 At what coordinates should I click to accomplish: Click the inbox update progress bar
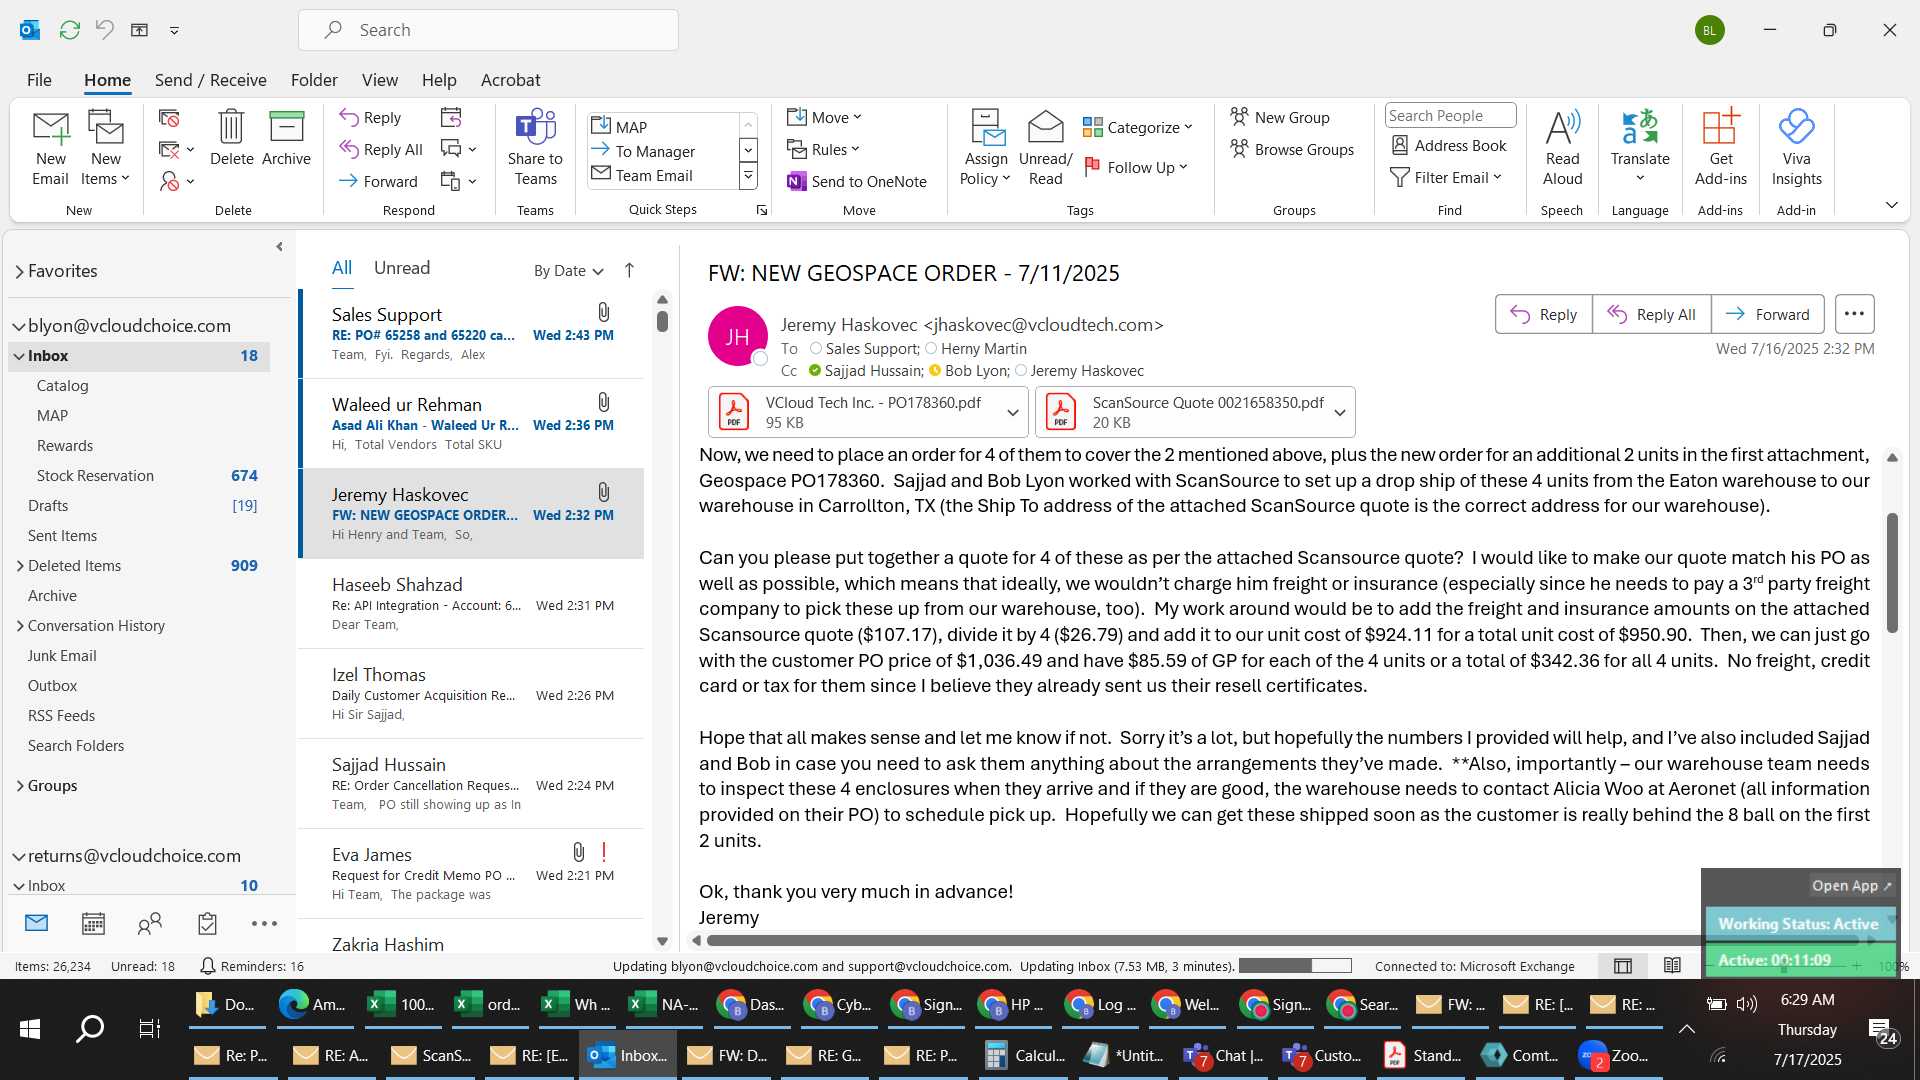pos(1295,966)
